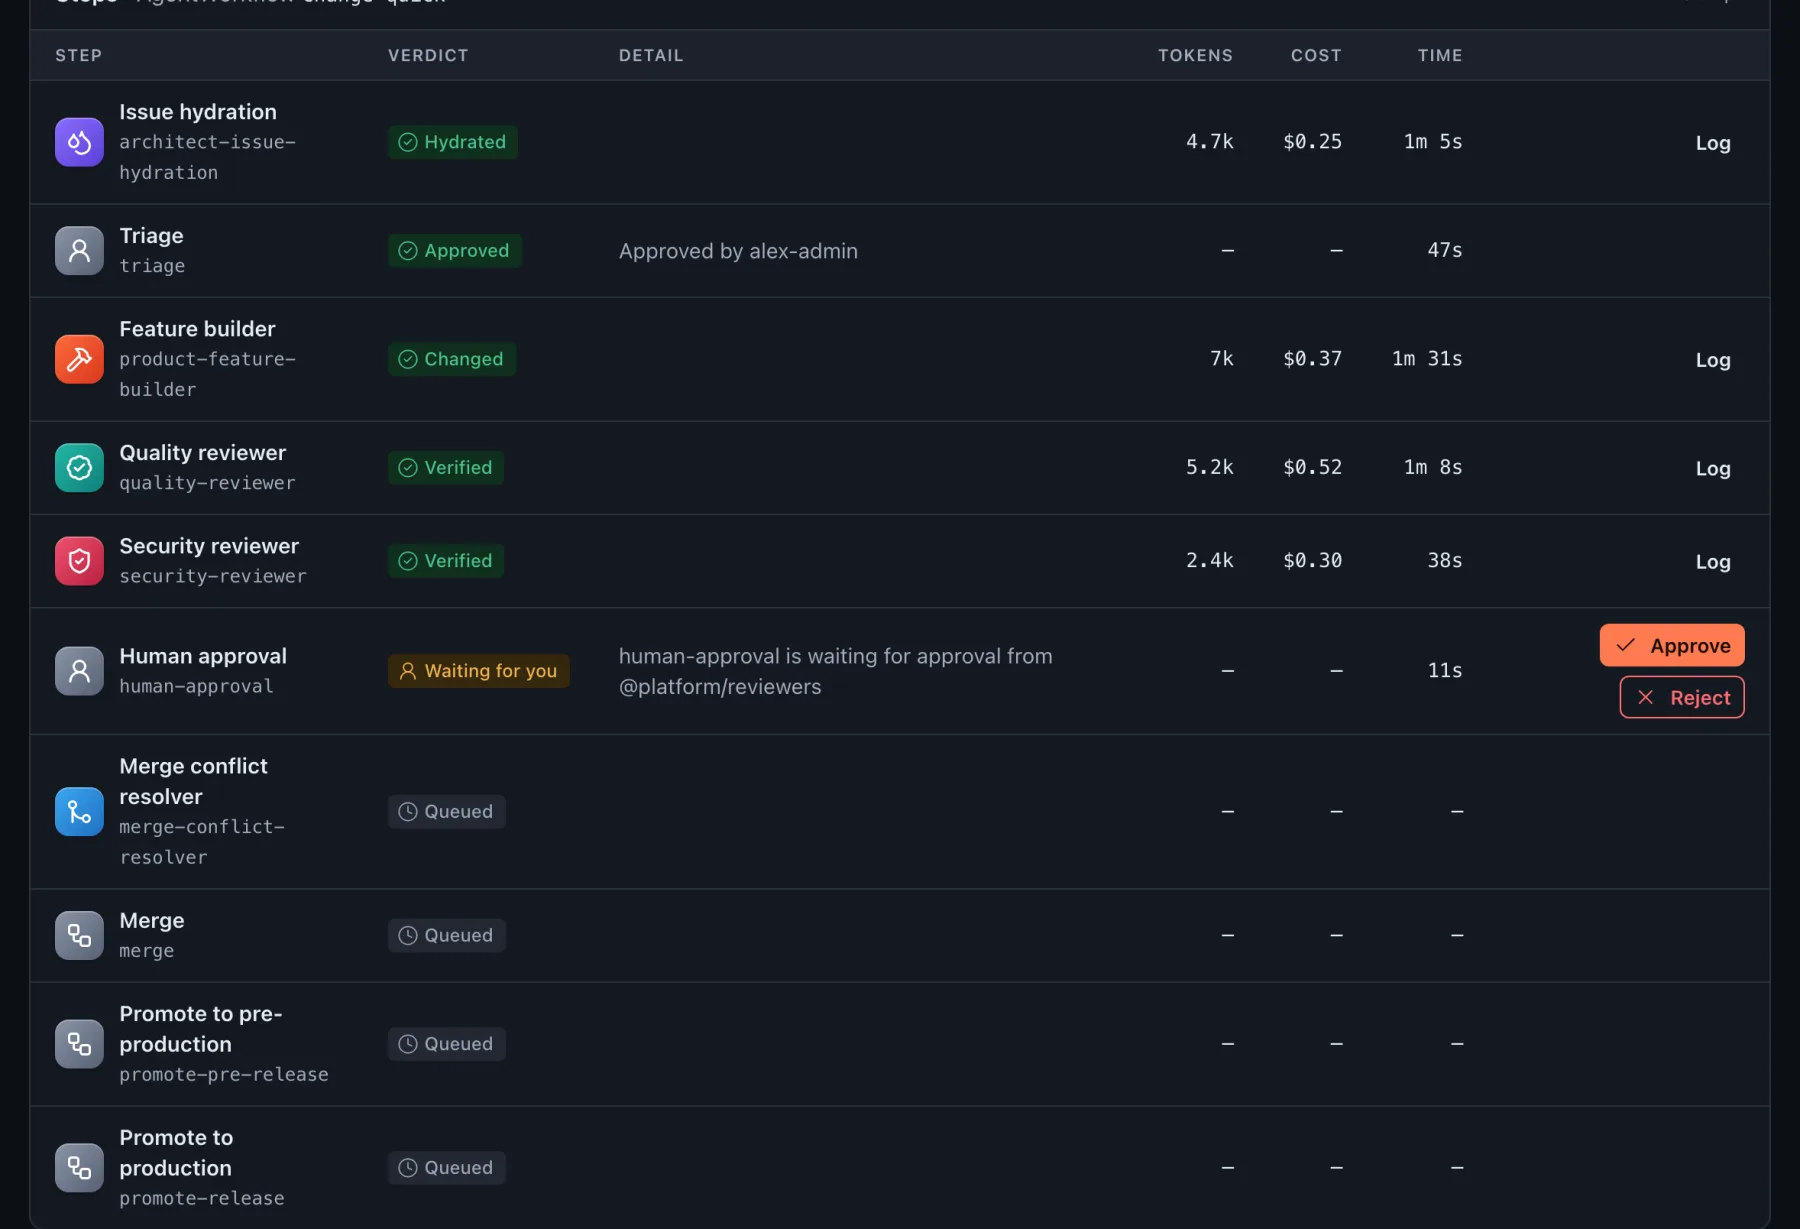1800x1229 pixels.
Task: Click the Waiting for you badge
Action: click(x=478, y=671)
